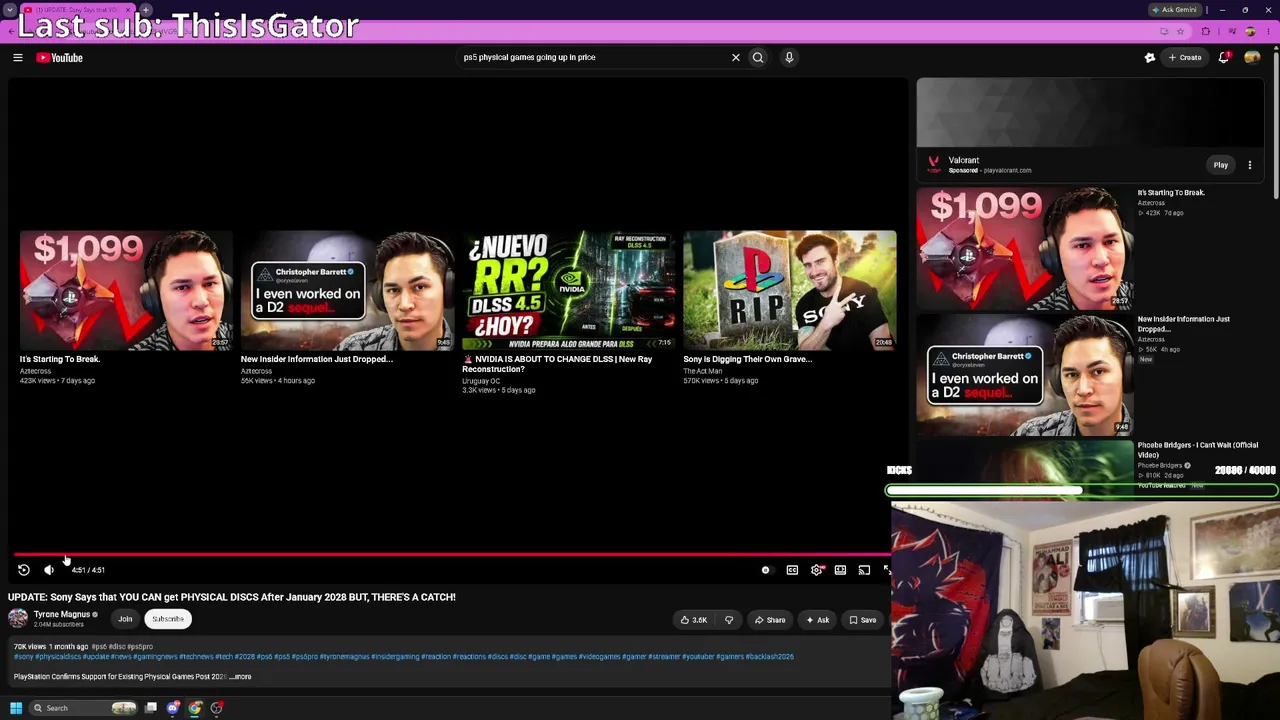Open the Chrome profile avatar
The image size is (1280, 720).
1250,31
